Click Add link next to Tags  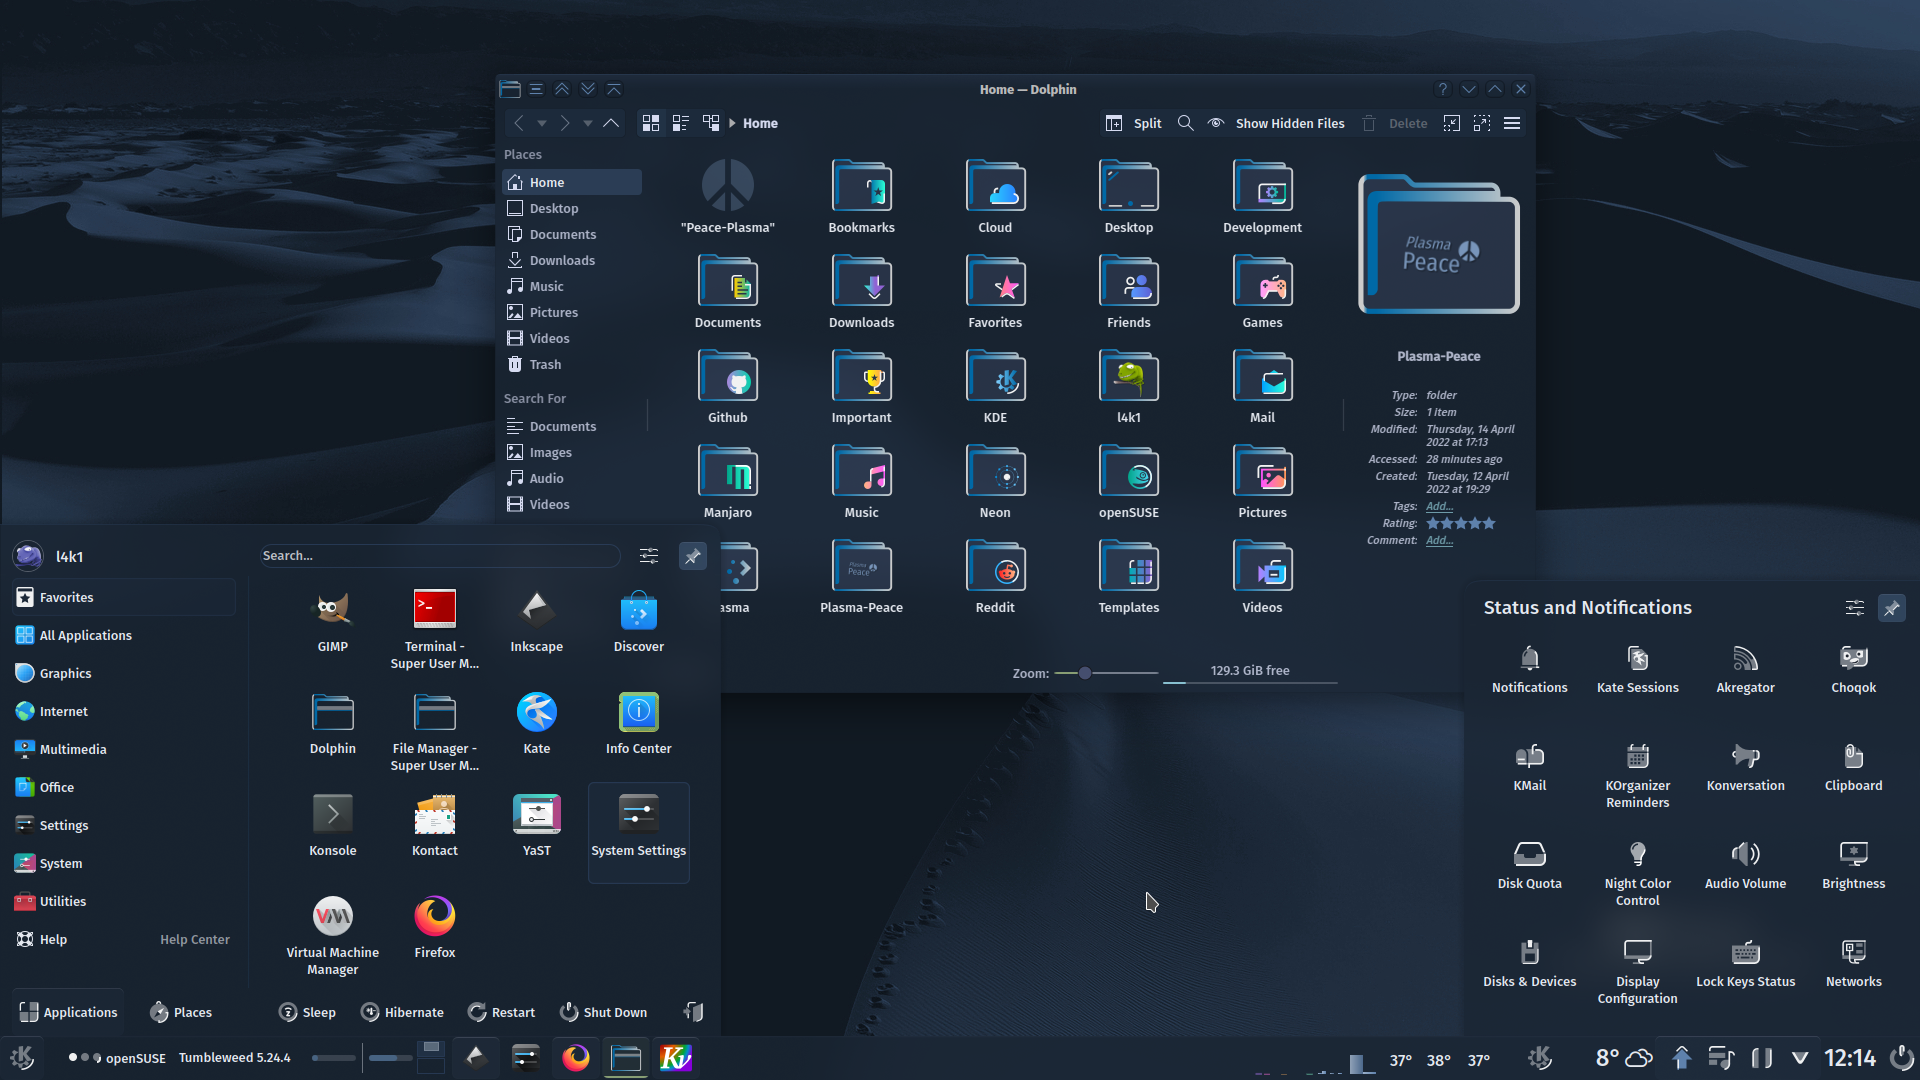point(1439,506)
